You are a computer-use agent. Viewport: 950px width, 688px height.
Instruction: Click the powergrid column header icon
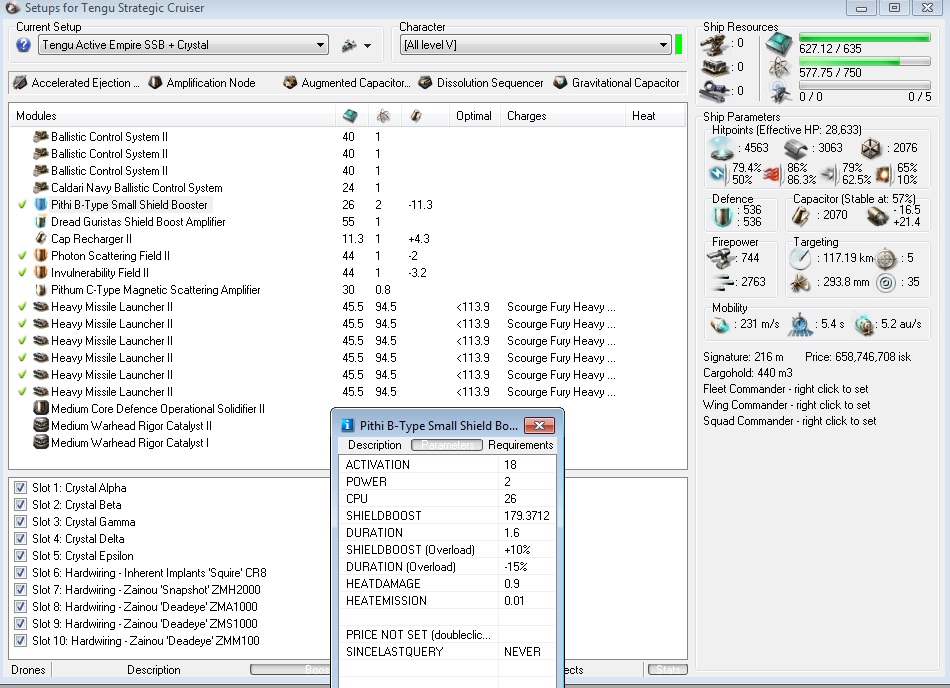coord(383,116)
